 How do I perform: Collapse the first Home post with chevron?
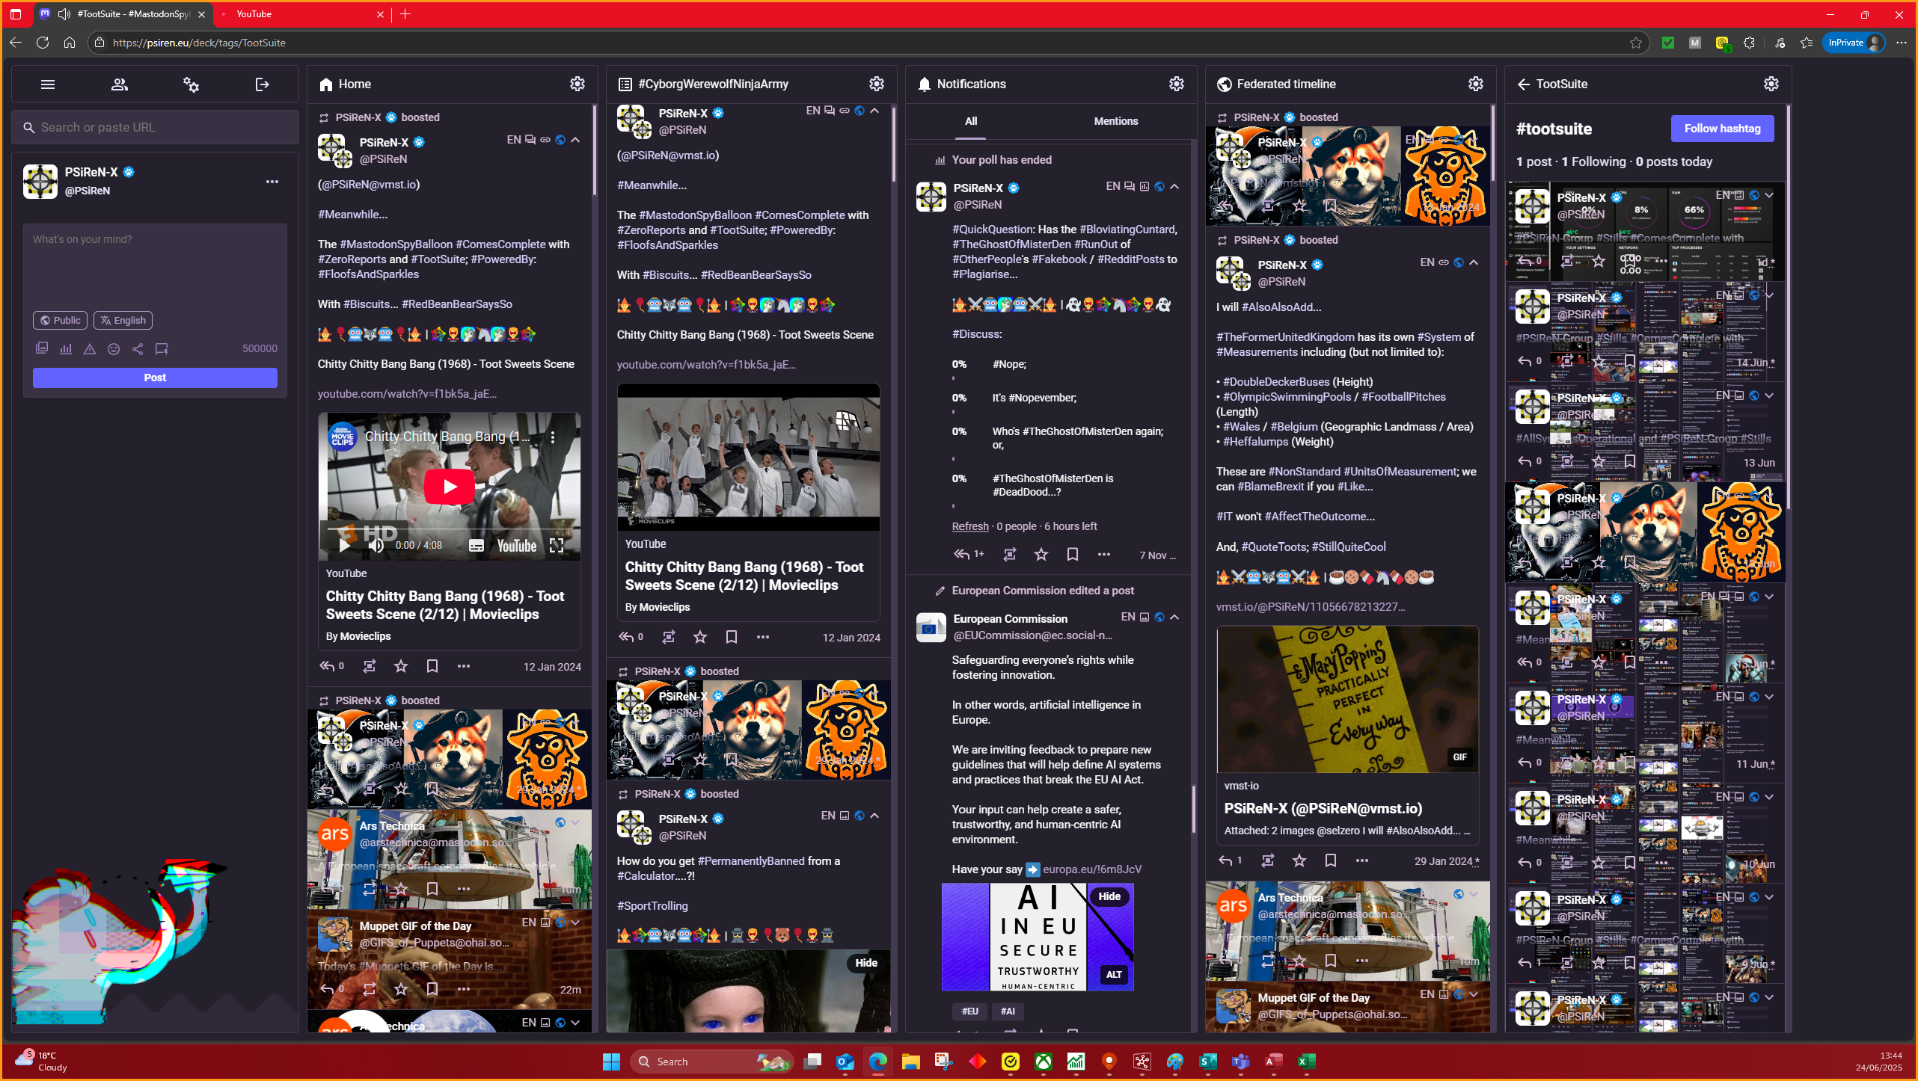(x=575, y=140)
